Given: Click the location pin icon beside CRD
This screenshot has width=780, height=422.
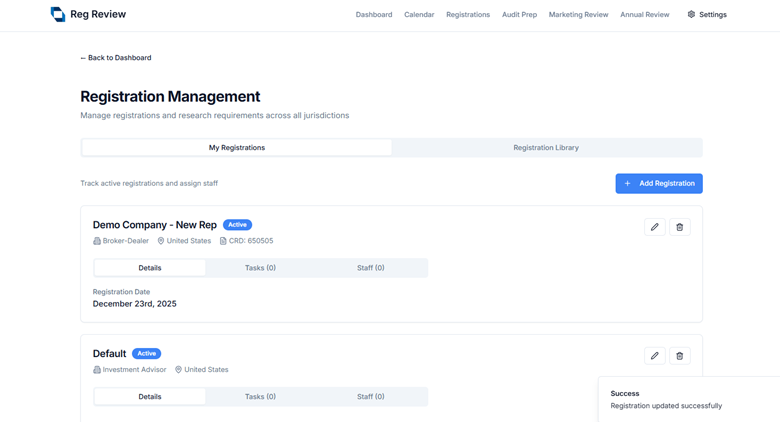Looking at the screenshot, I should tap(161, 241).
